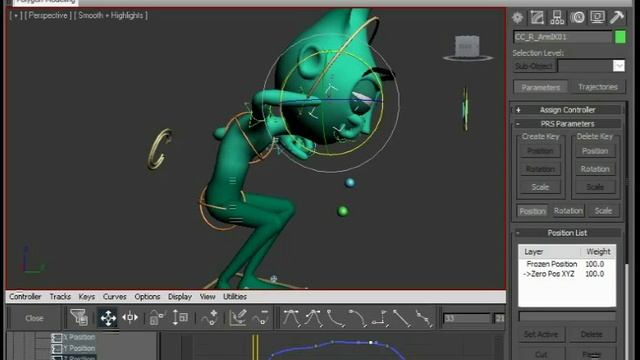Image resolution: width=640 pixels, height=360 pixels.
Task: Open the Utilities hammer panel icon
Action: [x=617, y=18]
